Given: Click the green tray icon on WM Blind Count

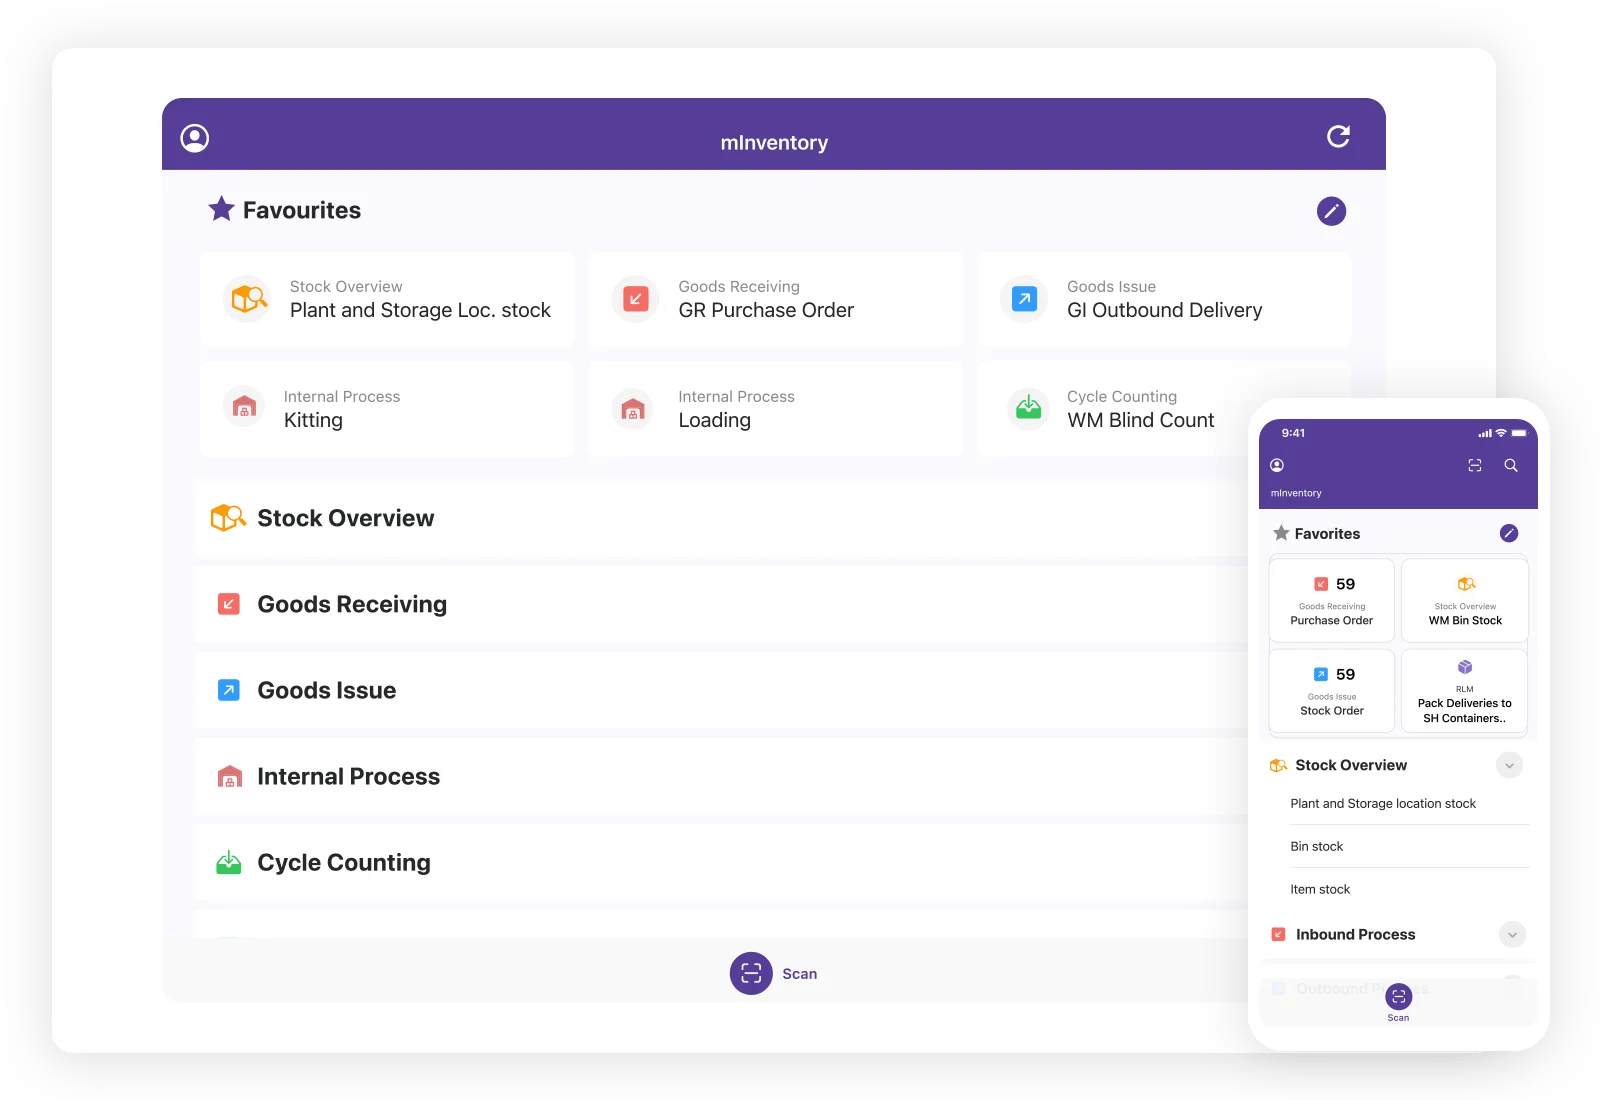Looking at the screenshot, I should pyautogui.click(x=1028, y=408).
